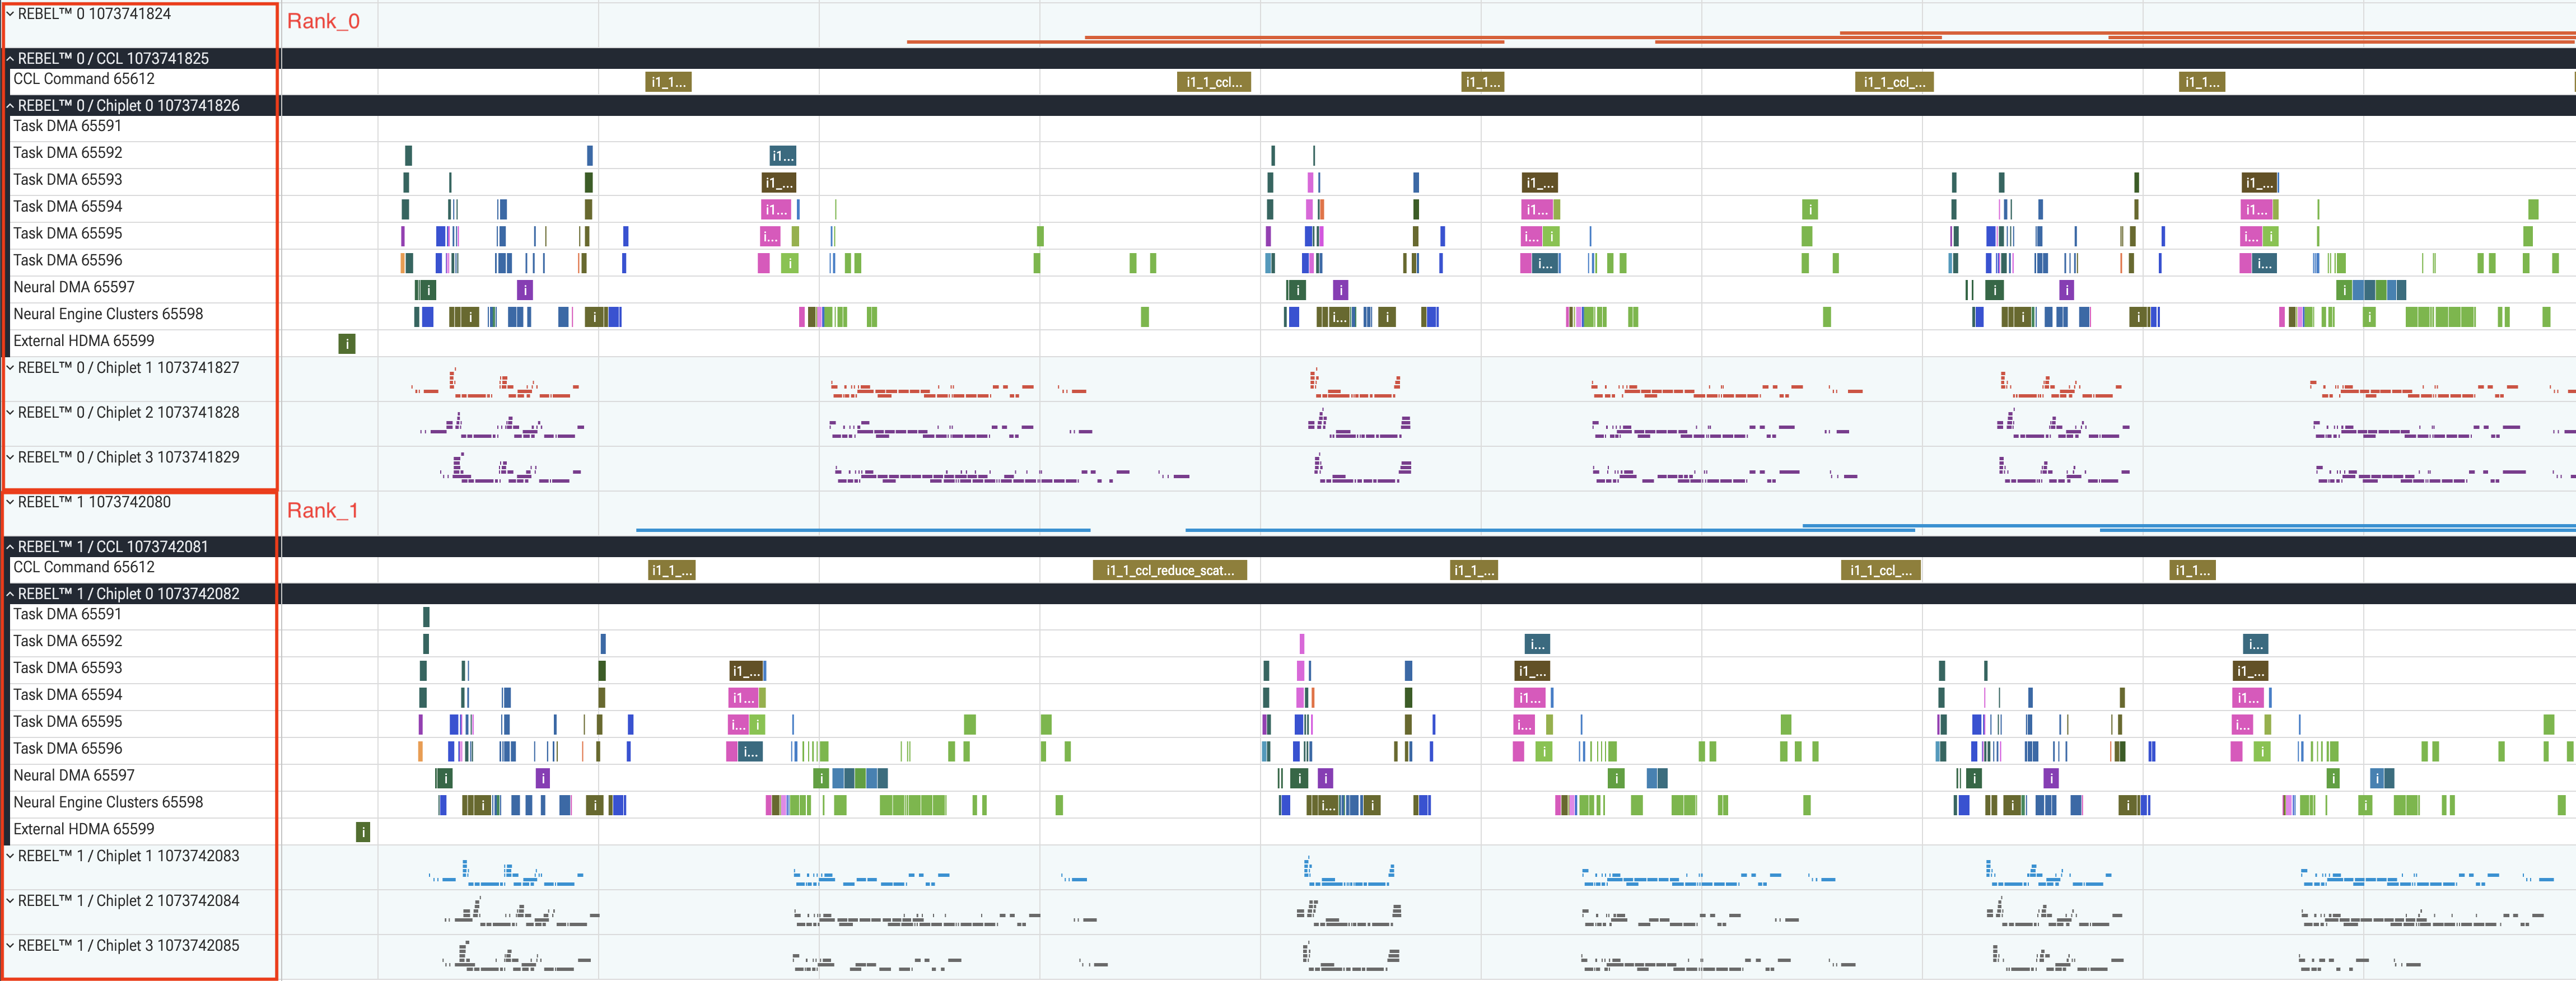This screenshot has width=2576, height=981.
Task: Select Rank_1 Neural Engine Clusters 65598 label
Action: pos(108,802)
